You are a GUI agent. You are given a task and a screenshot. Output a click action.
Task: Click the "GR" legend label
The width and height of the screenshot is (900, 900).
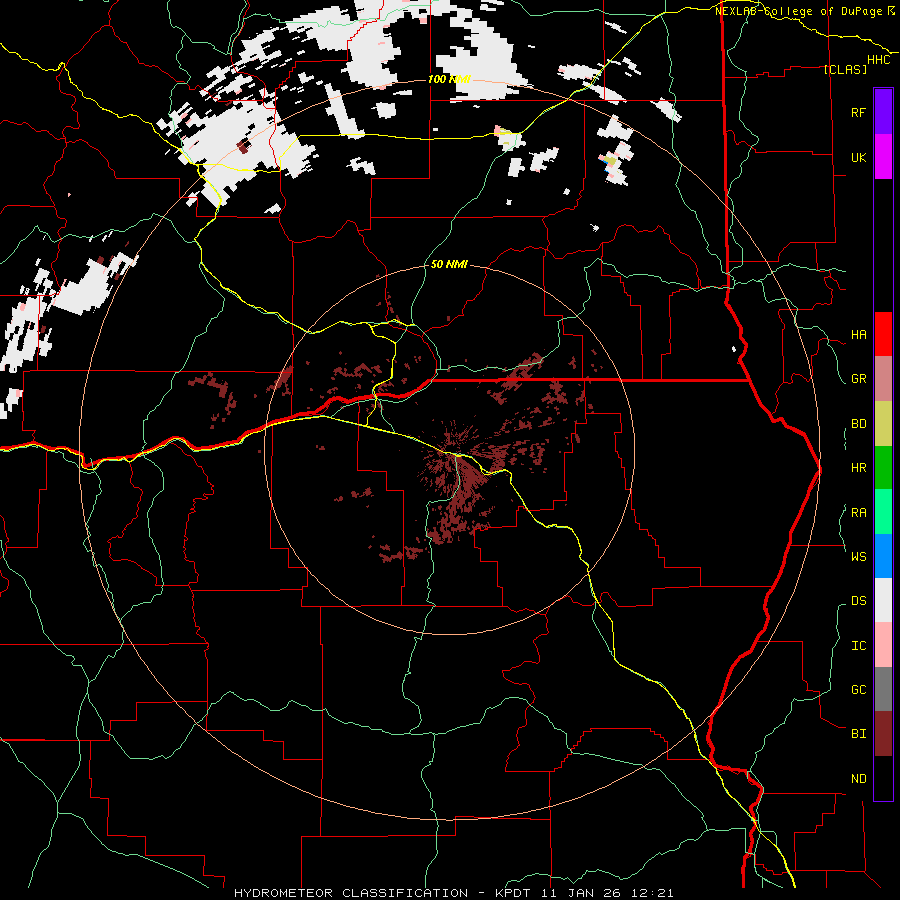[x=858, y=379]
